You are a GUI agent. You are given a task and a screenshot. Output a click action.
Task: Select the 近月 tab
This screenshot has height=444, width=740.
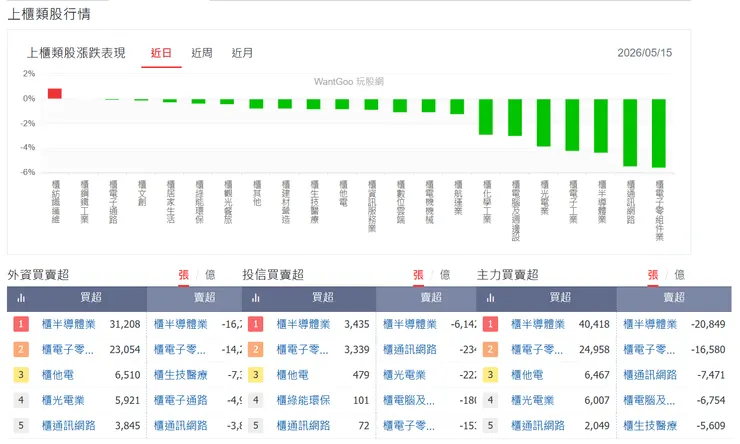click(242, 53)
